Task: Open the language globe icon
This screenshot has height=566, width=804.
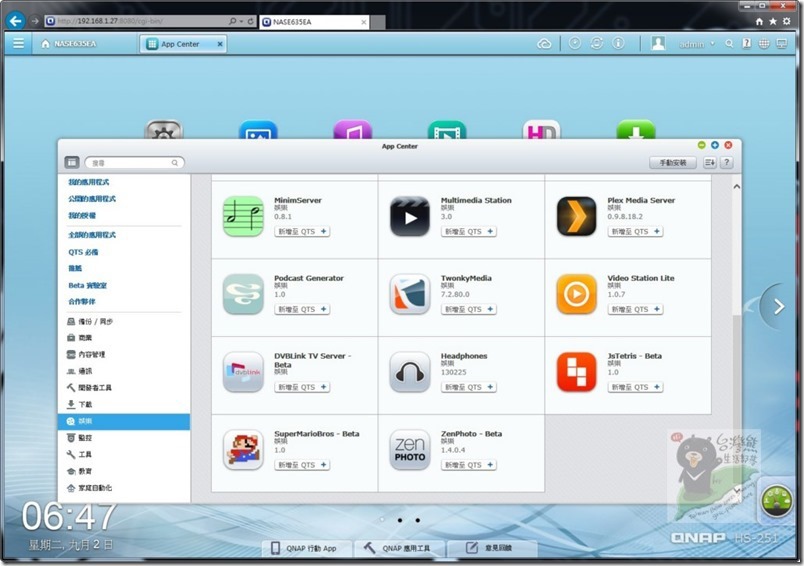Action: (x=763, y=44)
